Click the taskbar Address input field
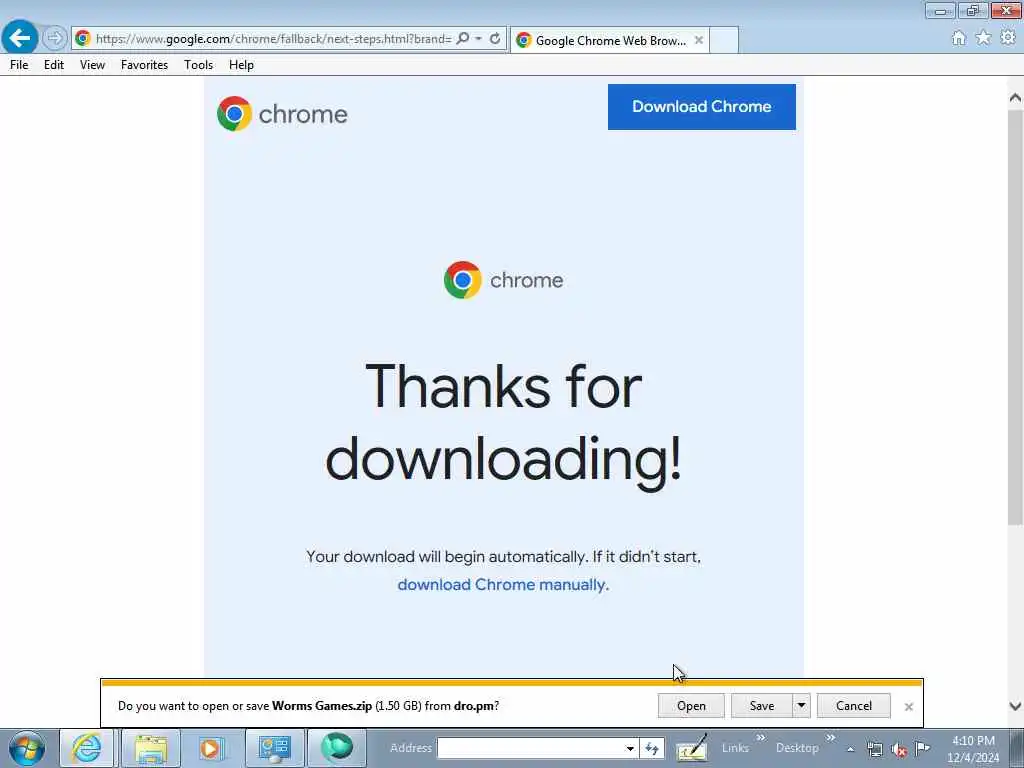 click(530, 748)
